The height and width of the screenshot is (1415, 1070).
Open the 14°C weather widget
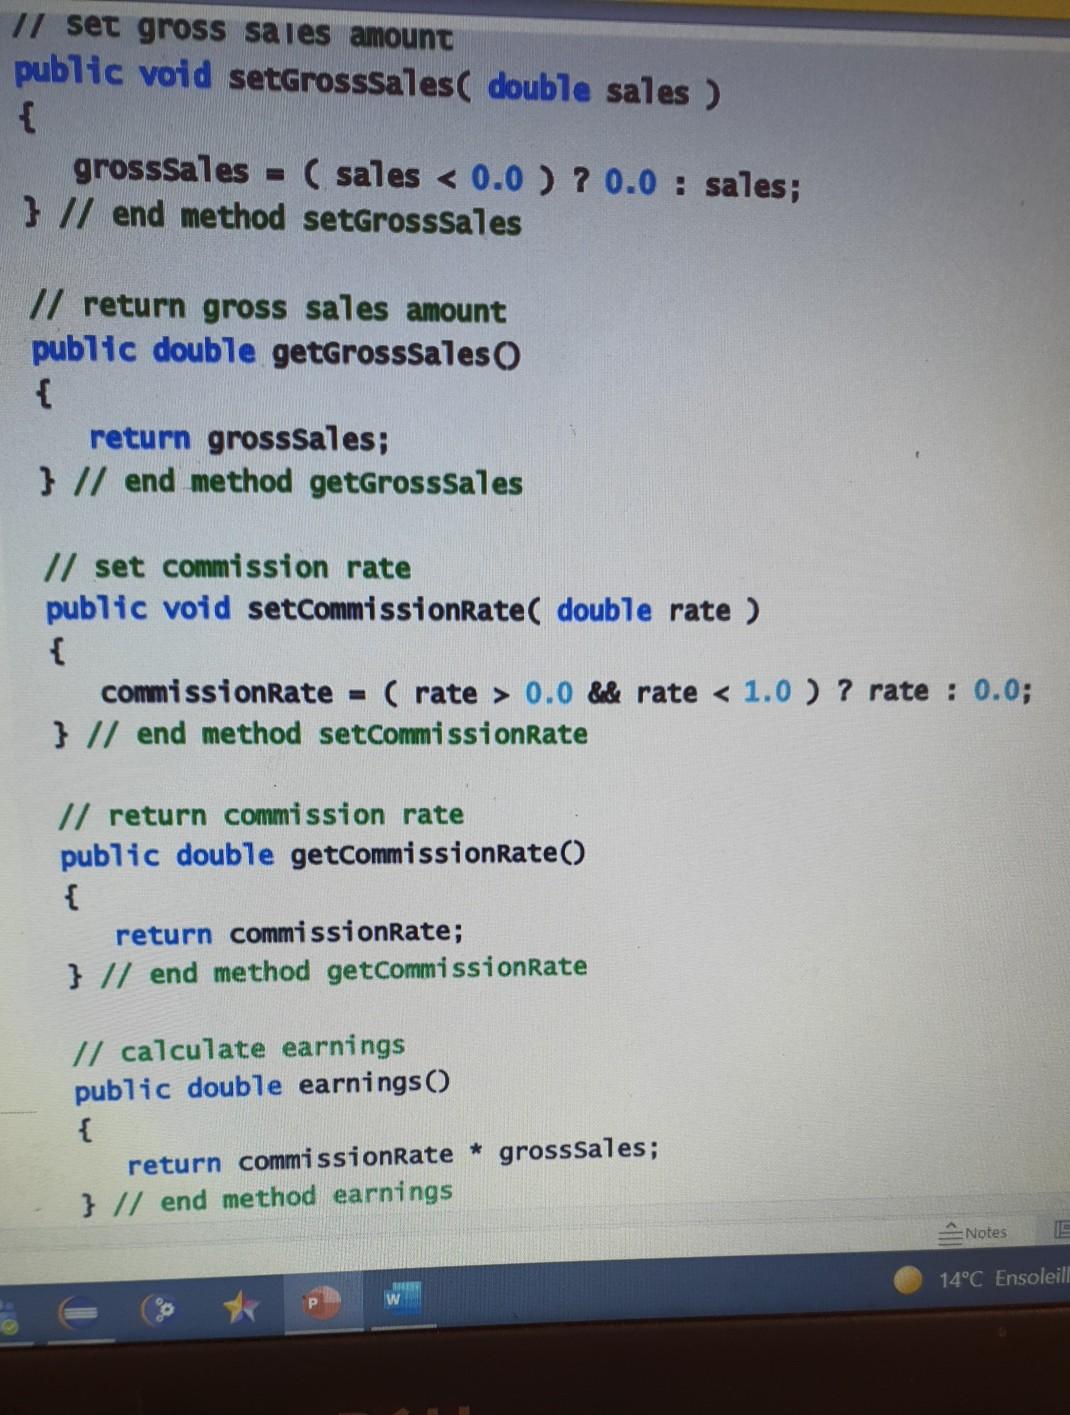982,1278
